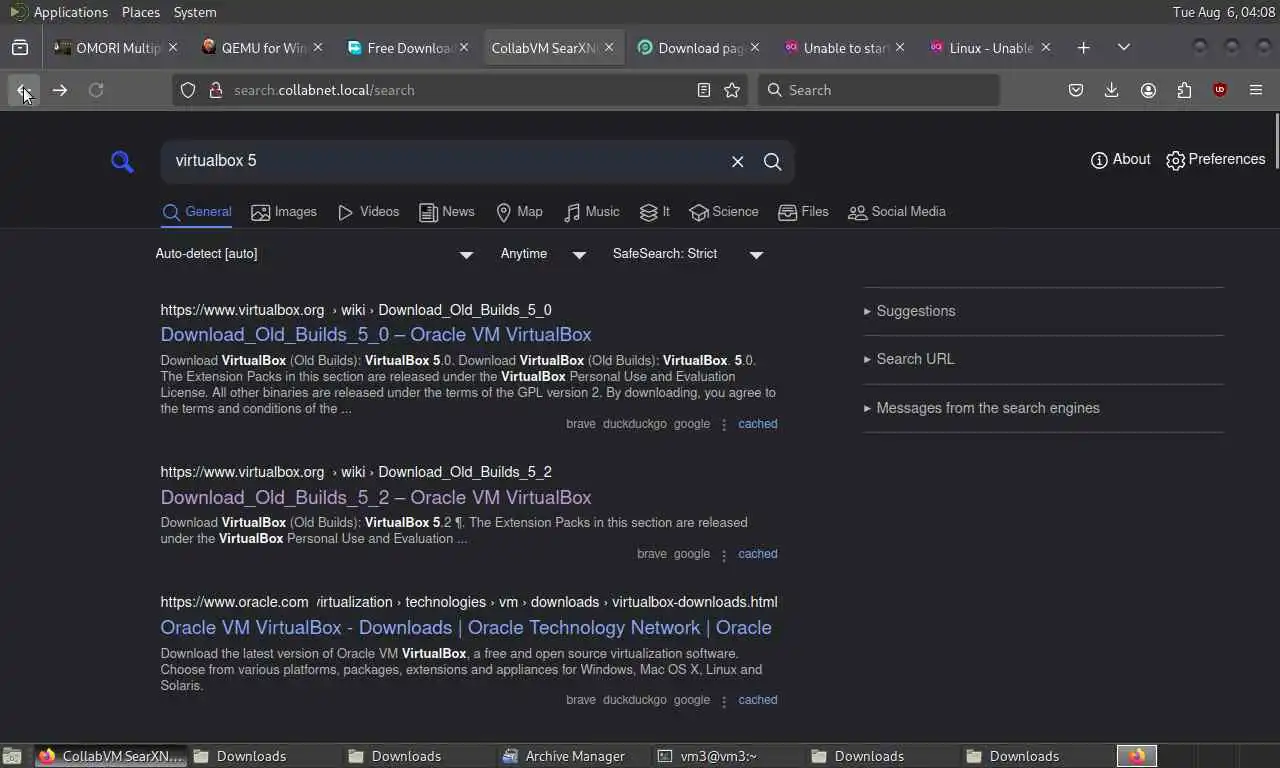Open options menu for Oracle Technology Network result
Image resolution: width=1280 pixels, height=768 pixels.
[x=724, y=700]
